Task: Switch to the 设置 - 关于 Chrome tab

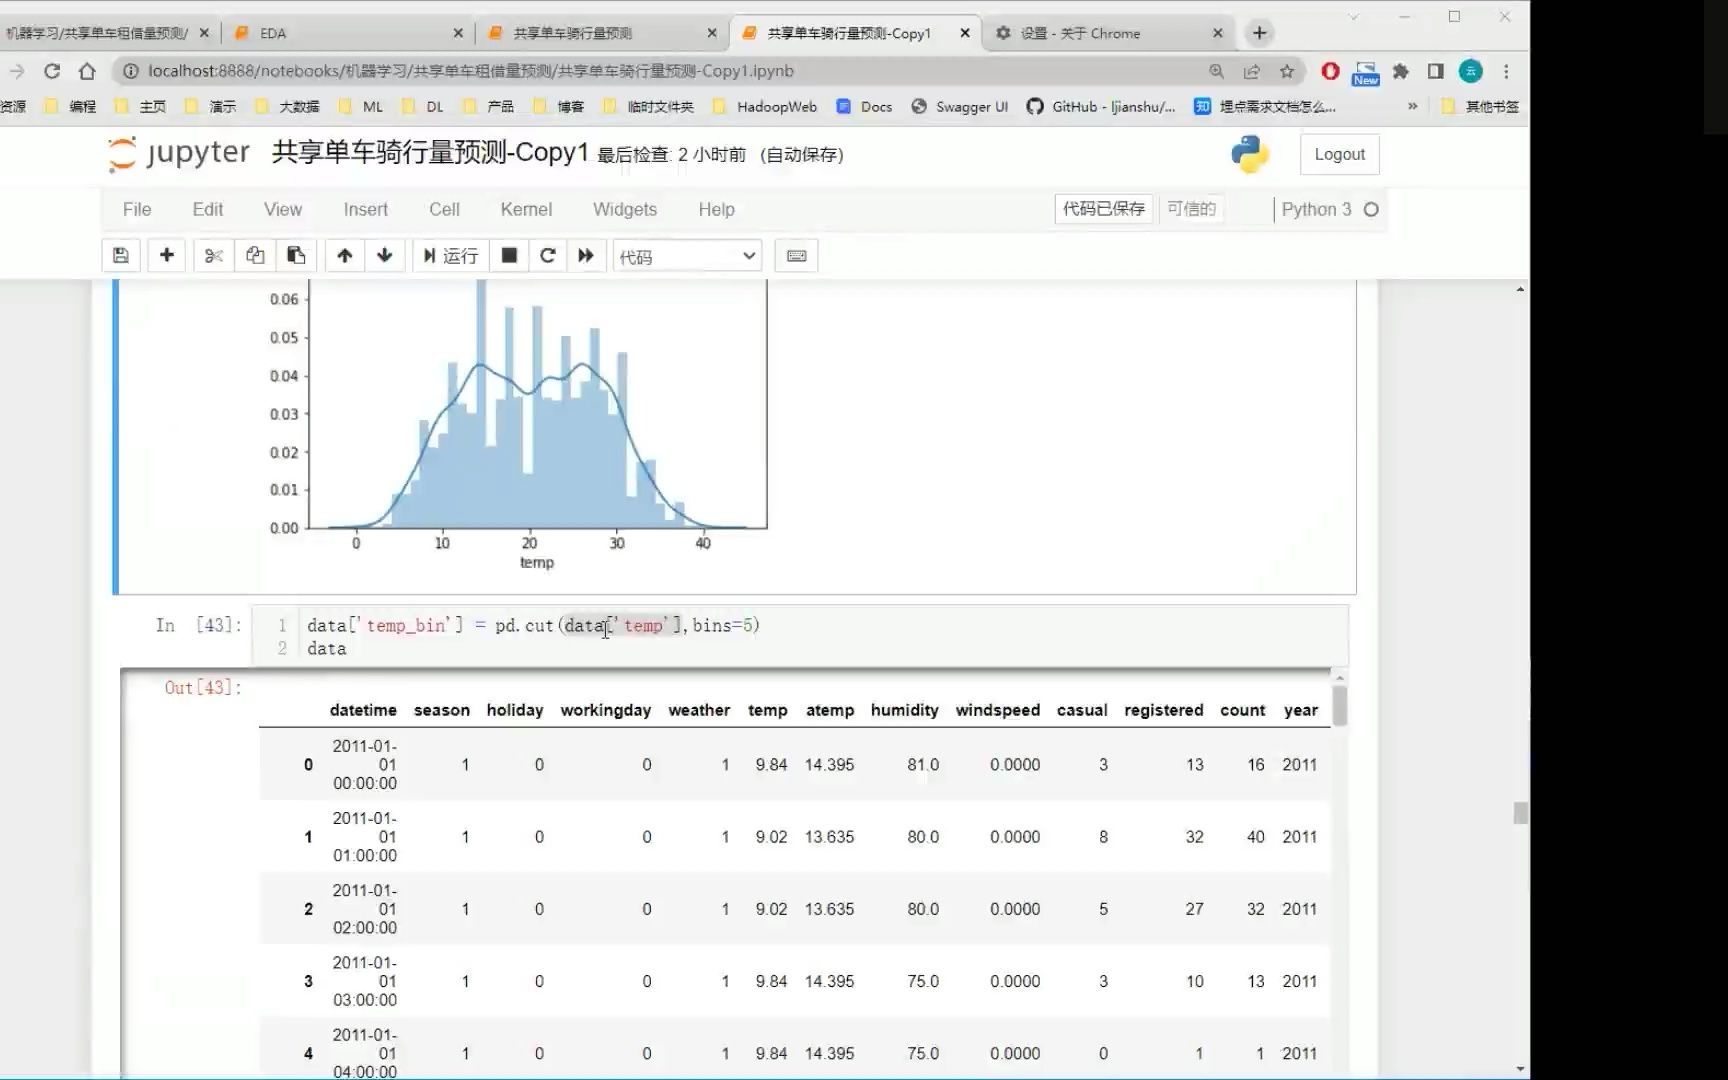Action: click(1107, 33)
